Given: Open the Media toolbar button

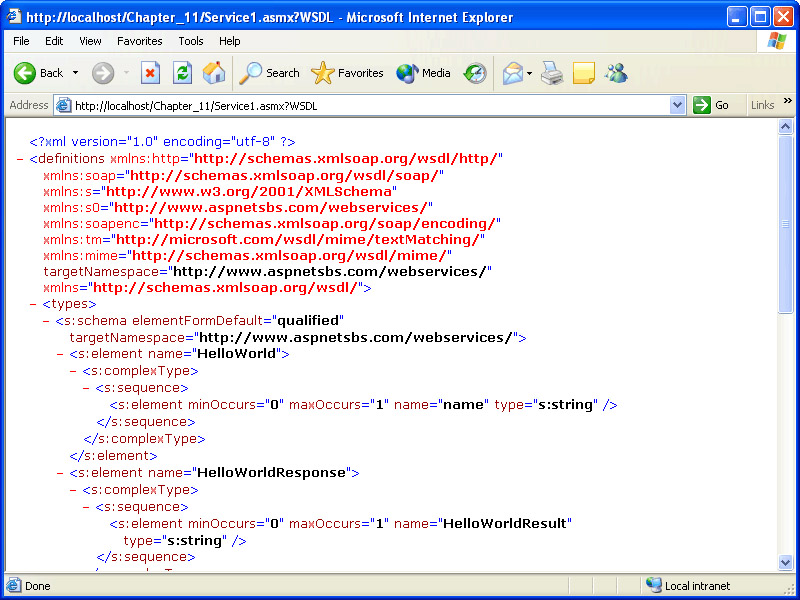Looking at the screenshot, I should [424, 73].
